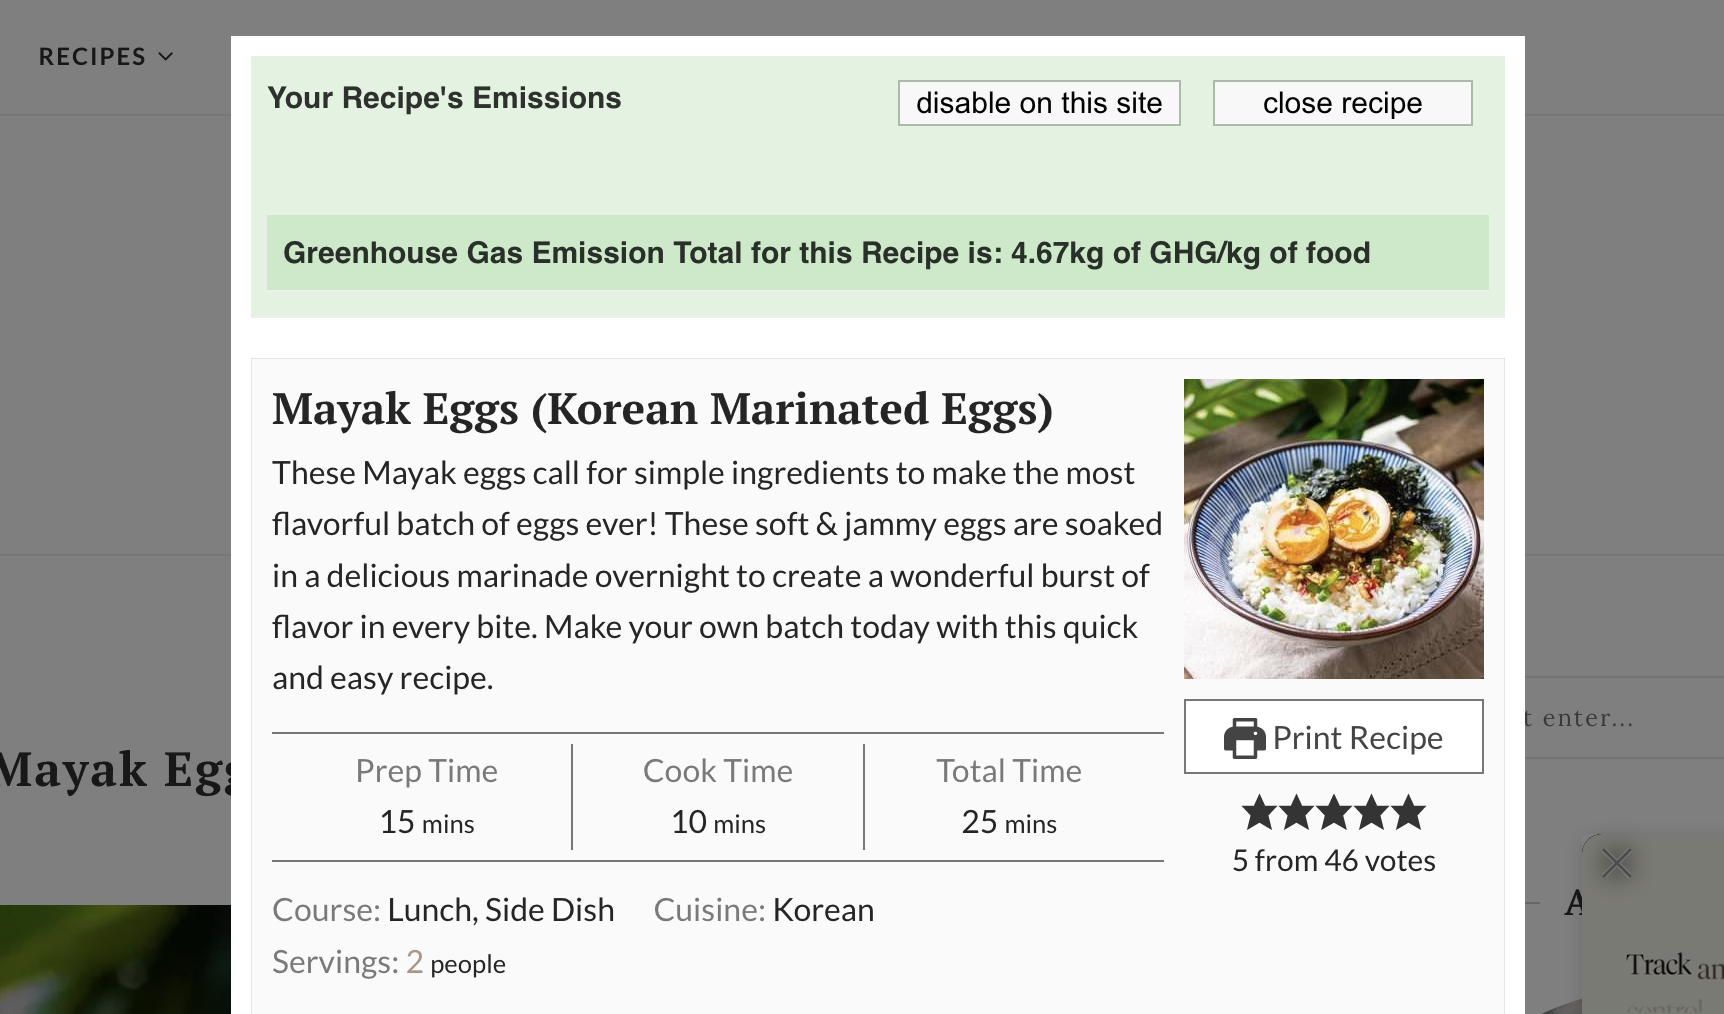Click the first star in the rating
1724x1014 pixels.
(1259, 813)
